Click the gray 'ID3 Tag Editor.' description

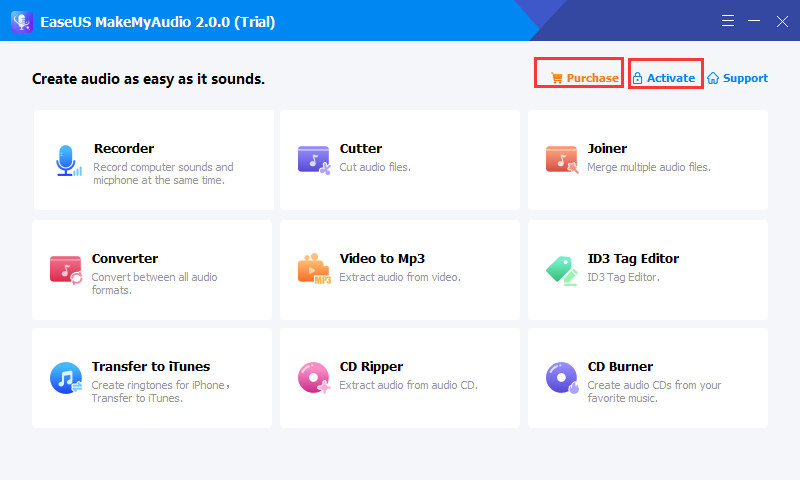(623, 277)
